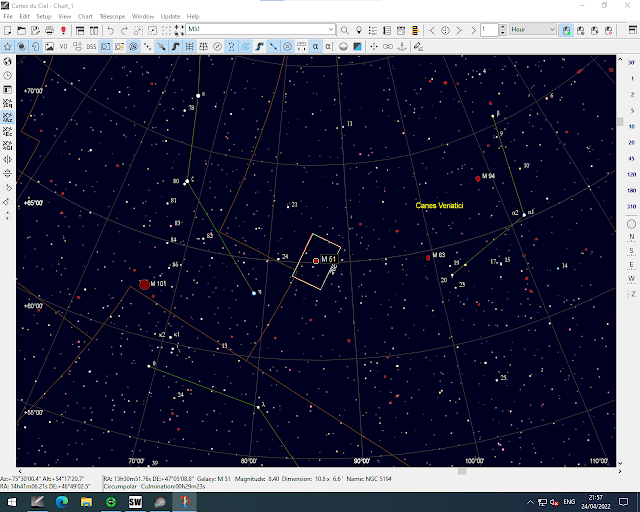Image resolution: width=640 pixels, height=512 pixels.
Task: Toggle the coordinate grid hash icon
Action: 189,47
